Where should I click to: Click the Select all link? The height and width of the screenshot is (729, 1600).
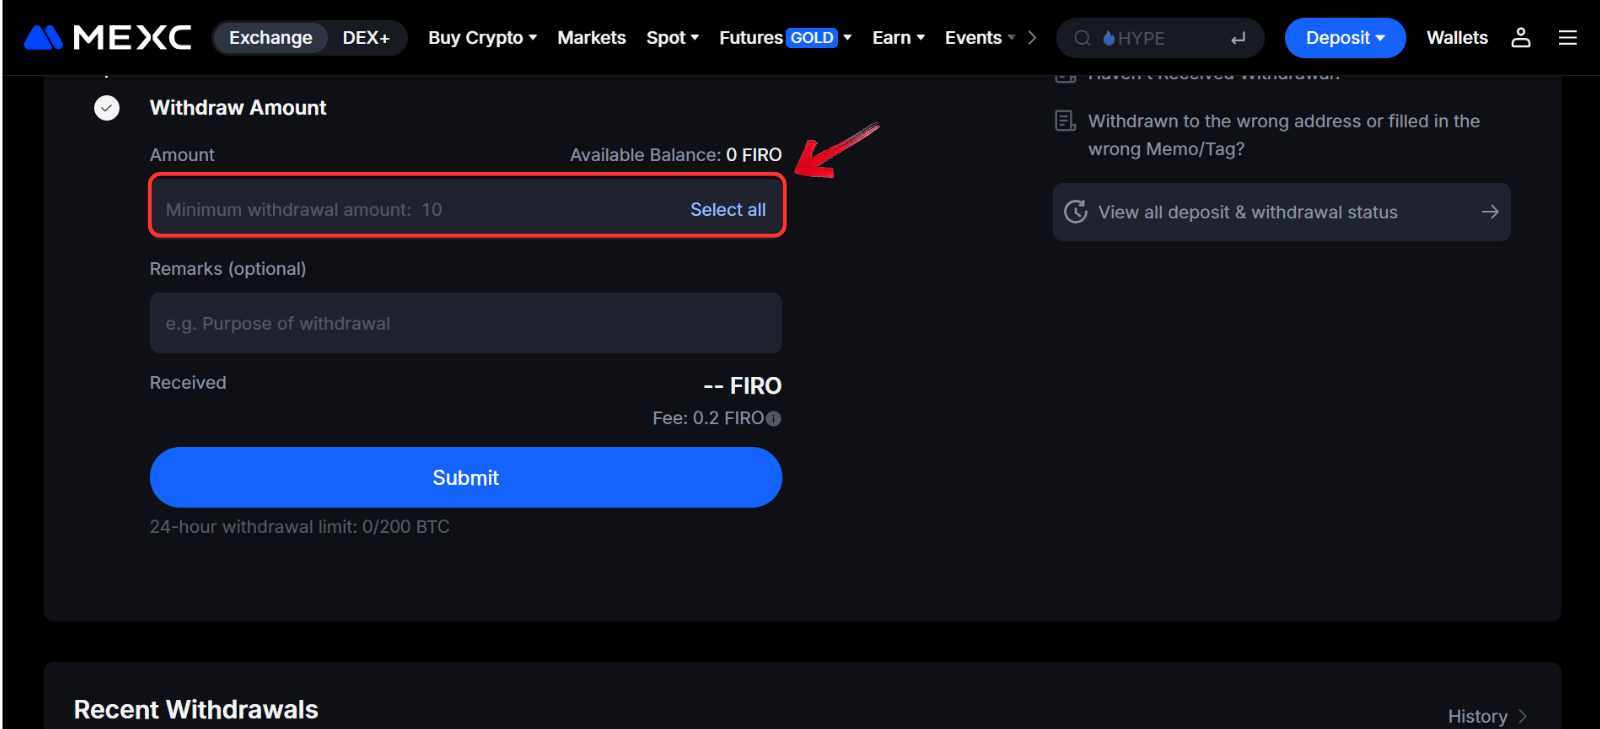[x=728, y=210]
